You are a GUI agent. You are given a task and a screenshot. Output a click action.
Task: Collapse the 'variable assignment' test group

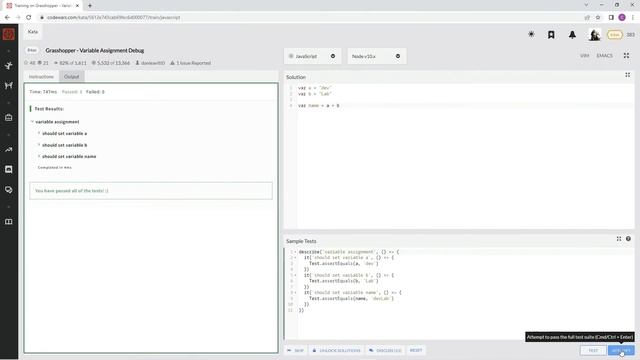(32, 122)
